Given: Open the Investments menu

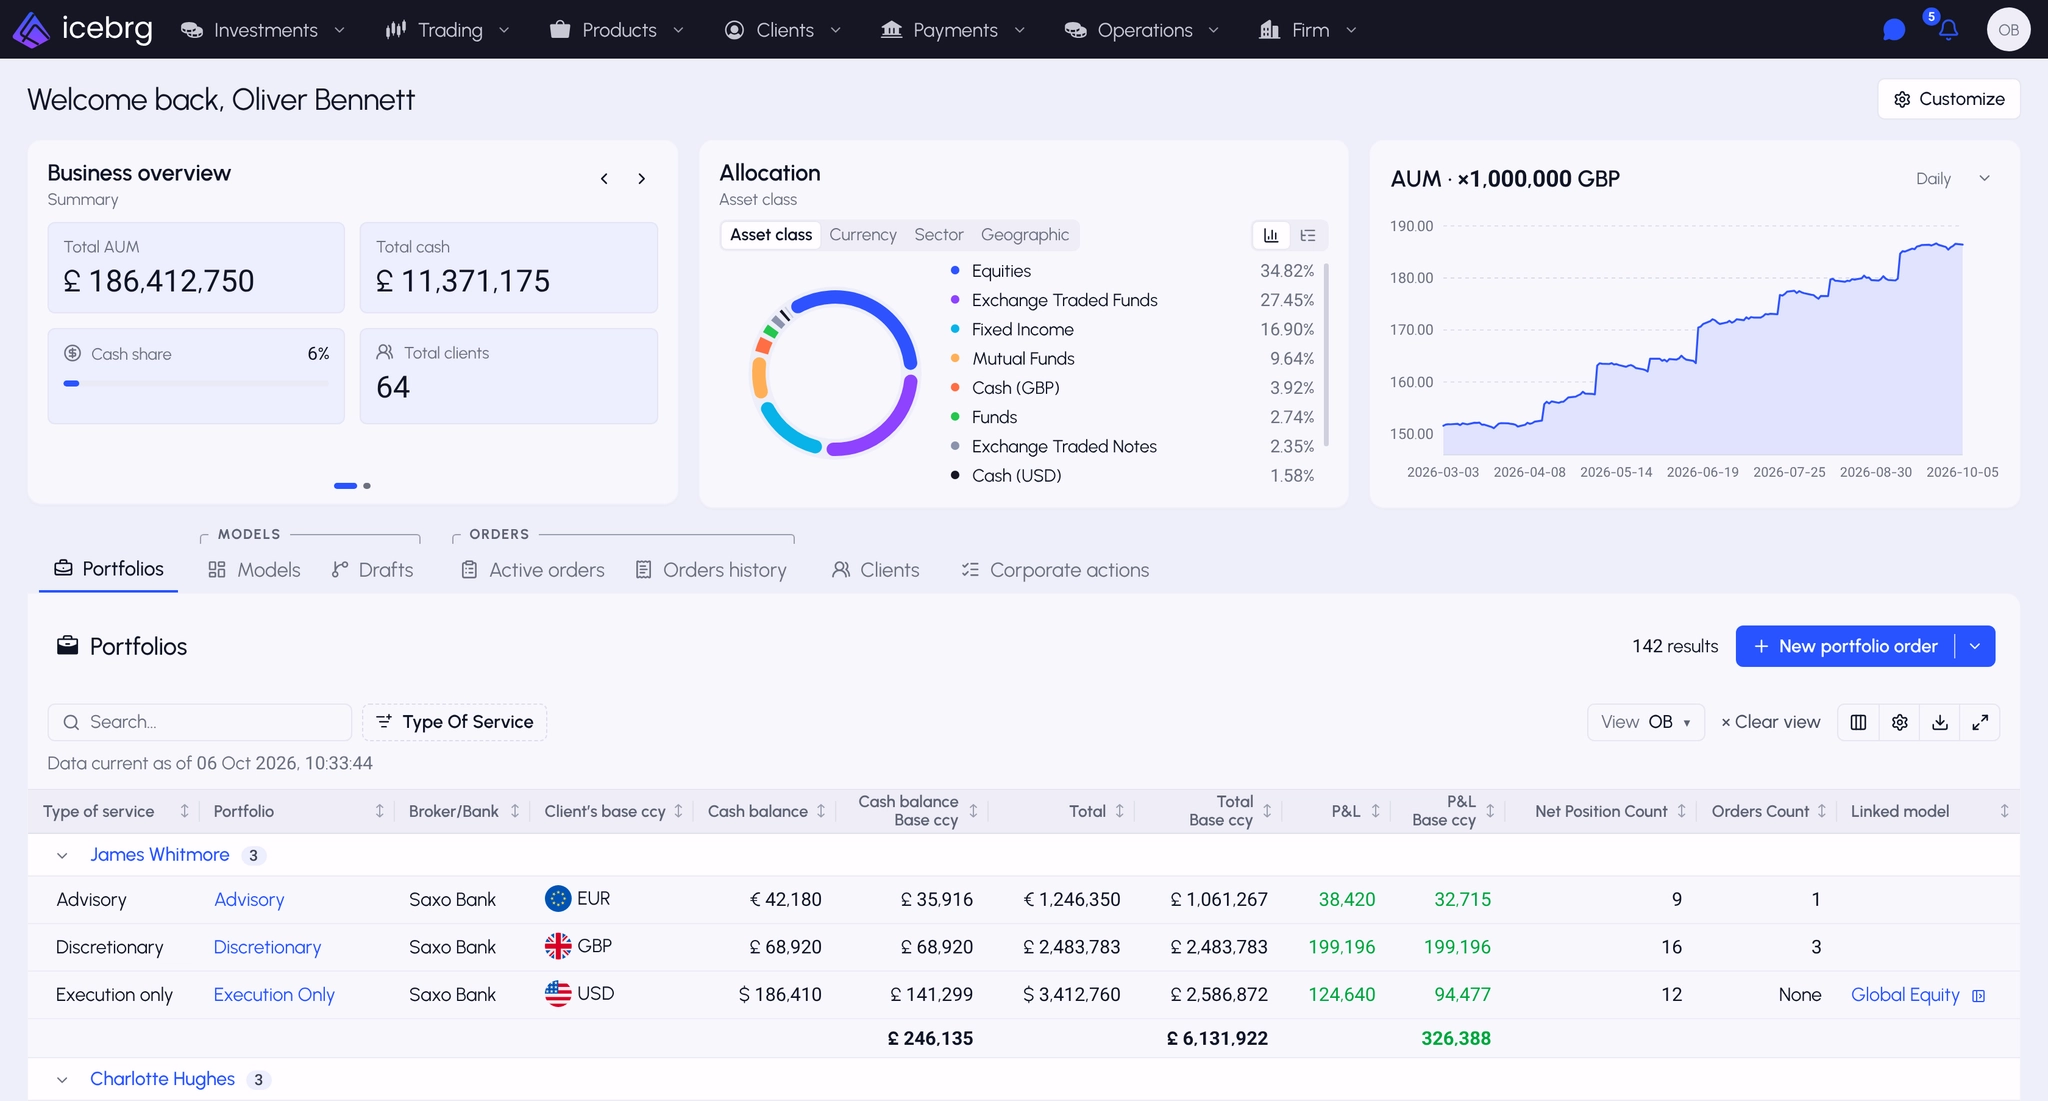Looking at the screenshot, I should [263, 30].
